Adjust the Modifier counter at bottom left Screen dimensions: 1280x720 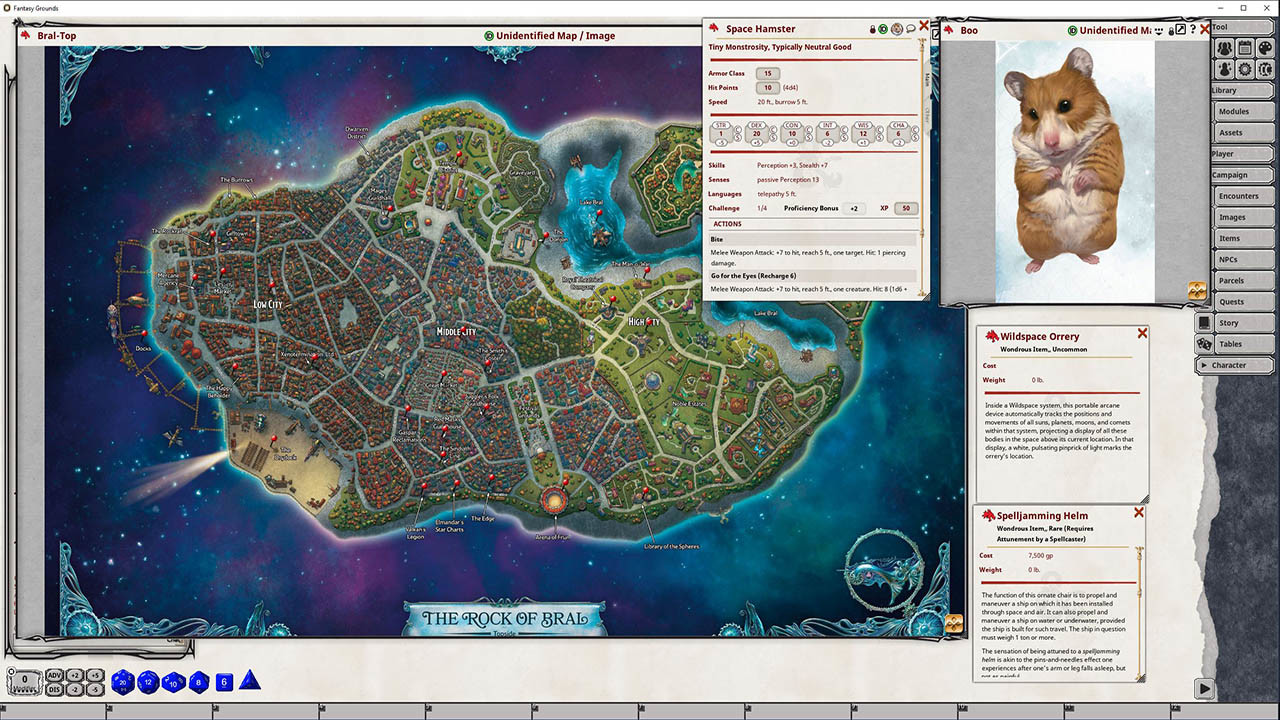point(24,681)
